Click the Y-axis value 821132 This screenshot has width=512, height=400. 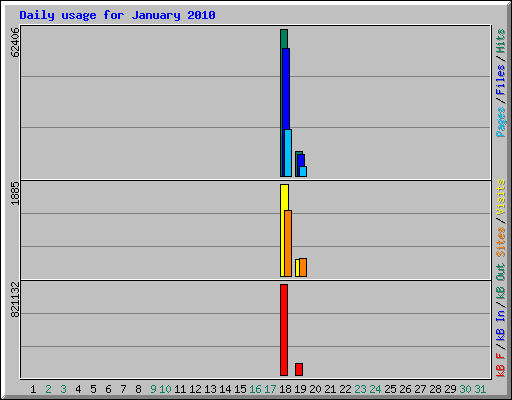tap(15, 300)
